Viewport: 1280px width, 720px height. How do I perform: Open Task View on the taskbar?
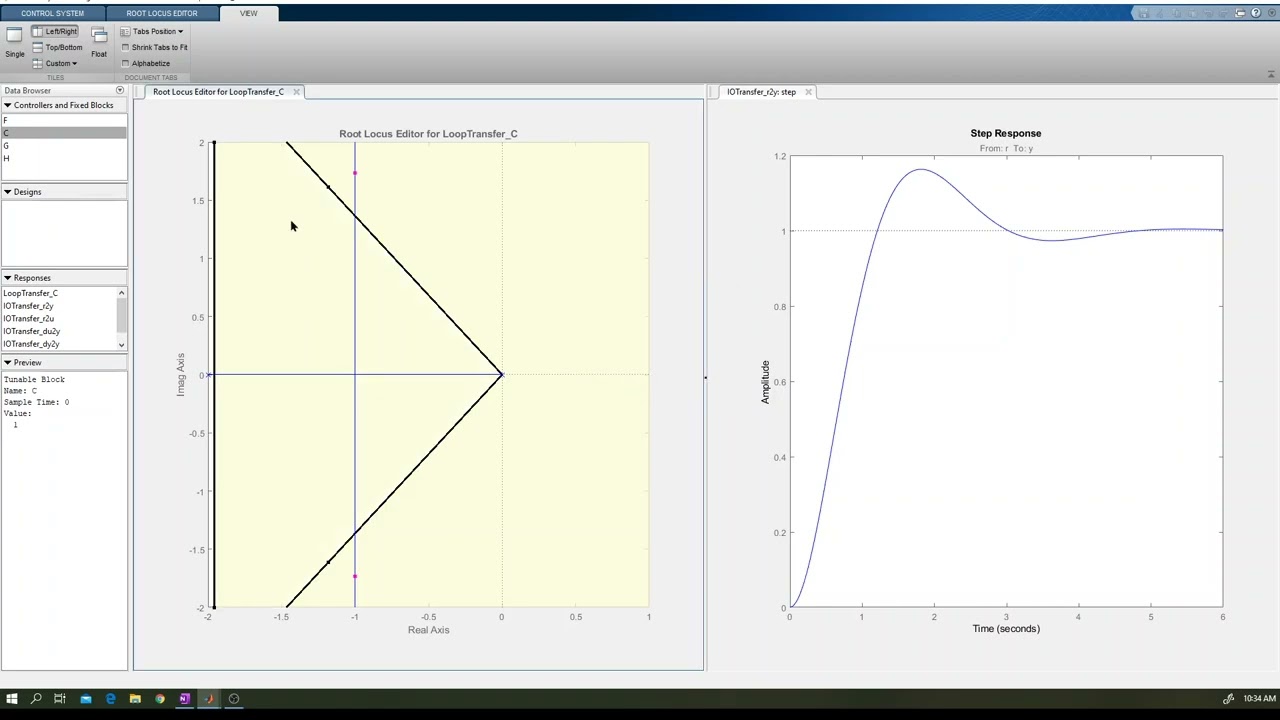60,699
